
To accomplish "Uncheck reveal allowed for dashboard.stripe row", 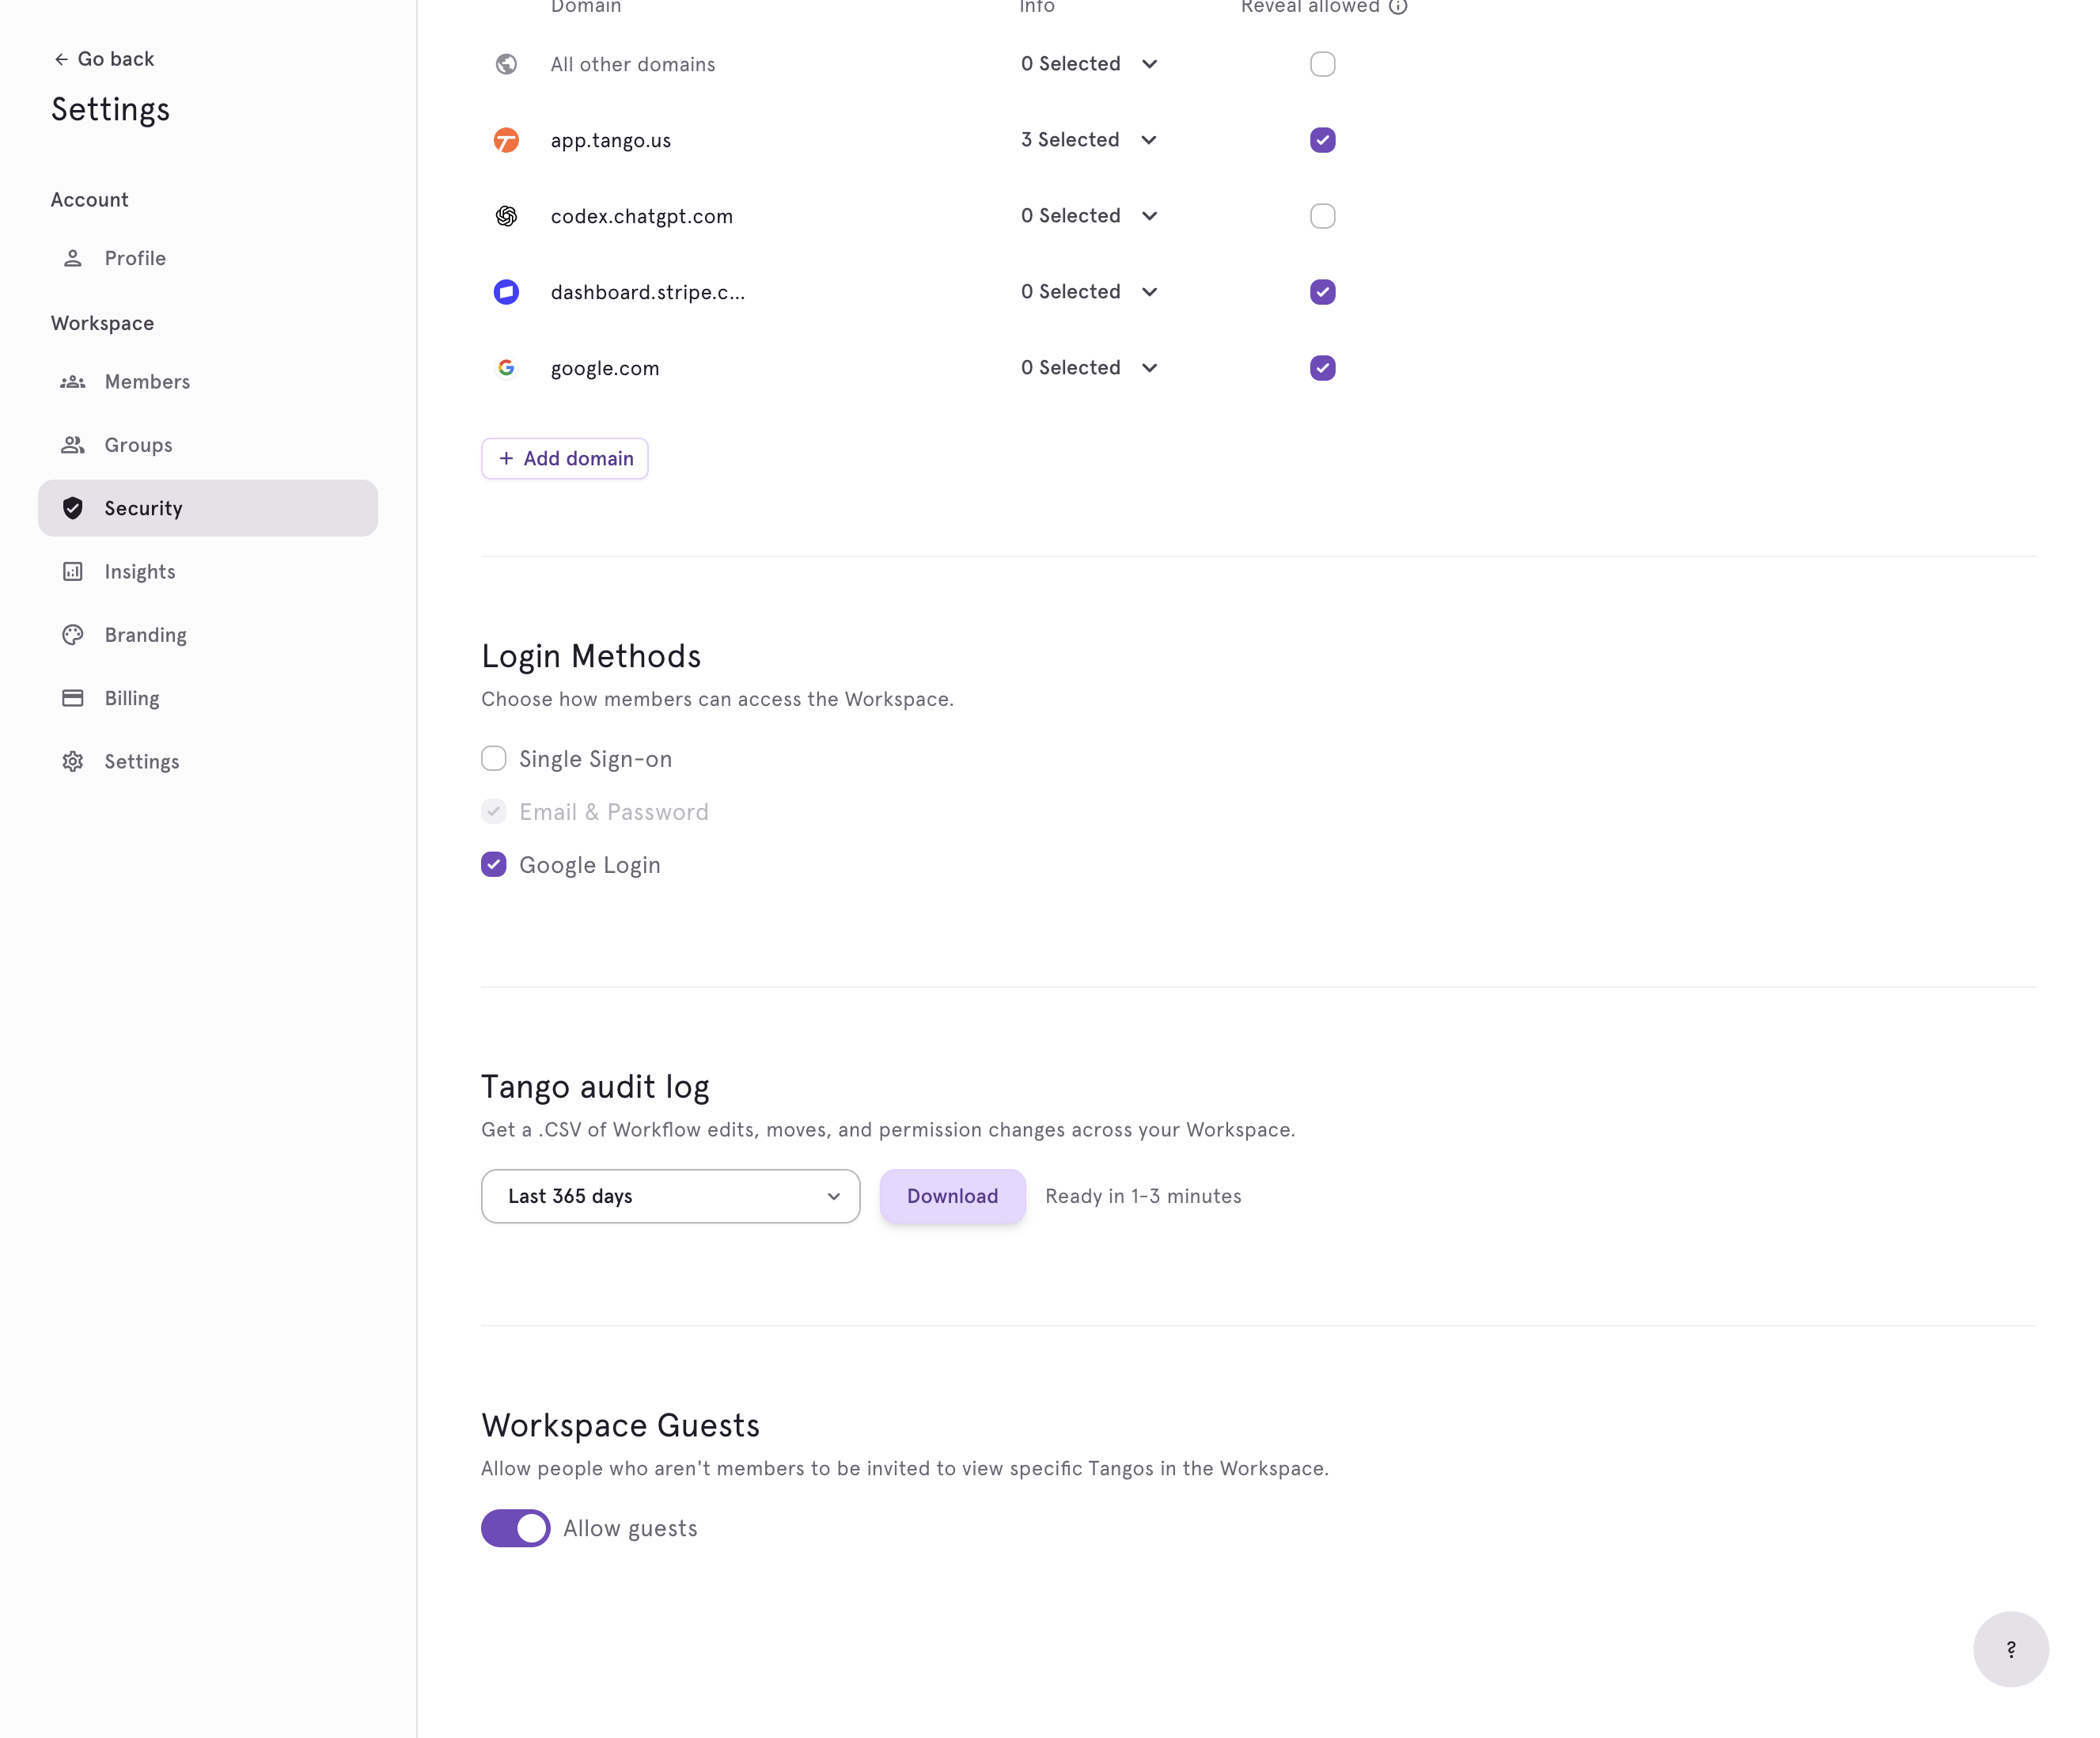I will [1323, 292].
